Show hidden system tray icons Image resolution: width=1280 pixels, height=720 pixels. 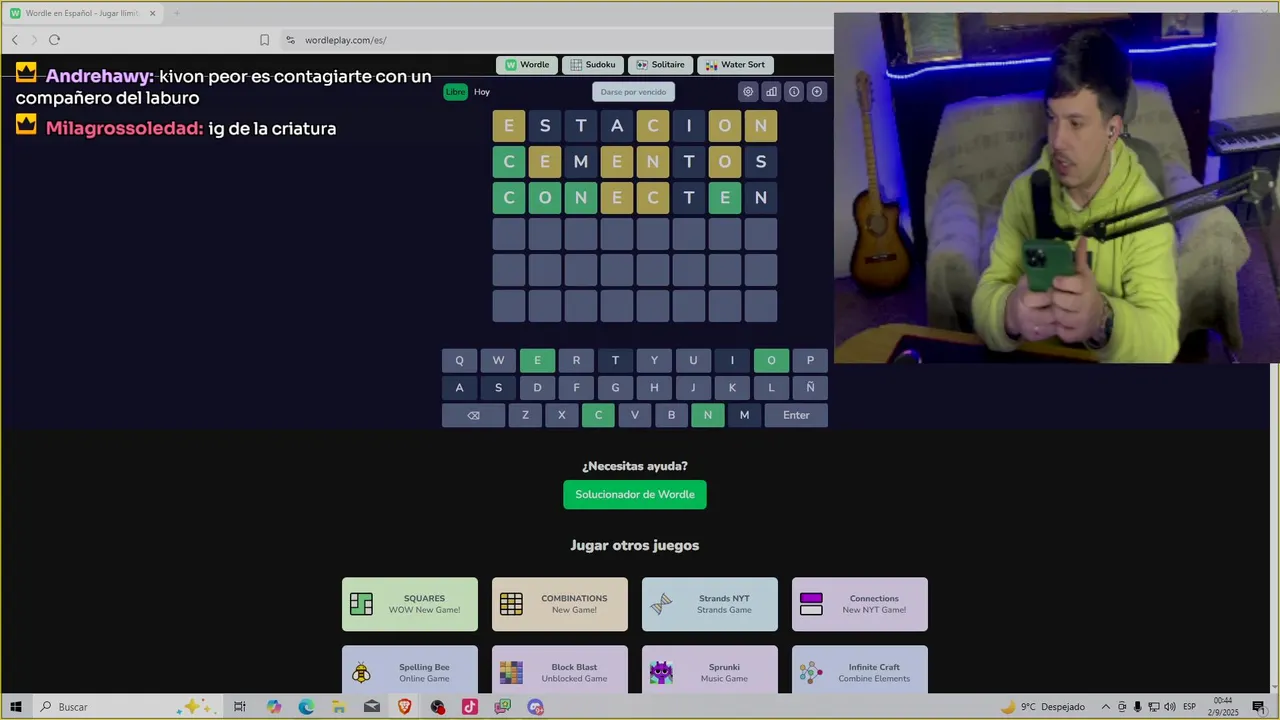click(1106, 707)
